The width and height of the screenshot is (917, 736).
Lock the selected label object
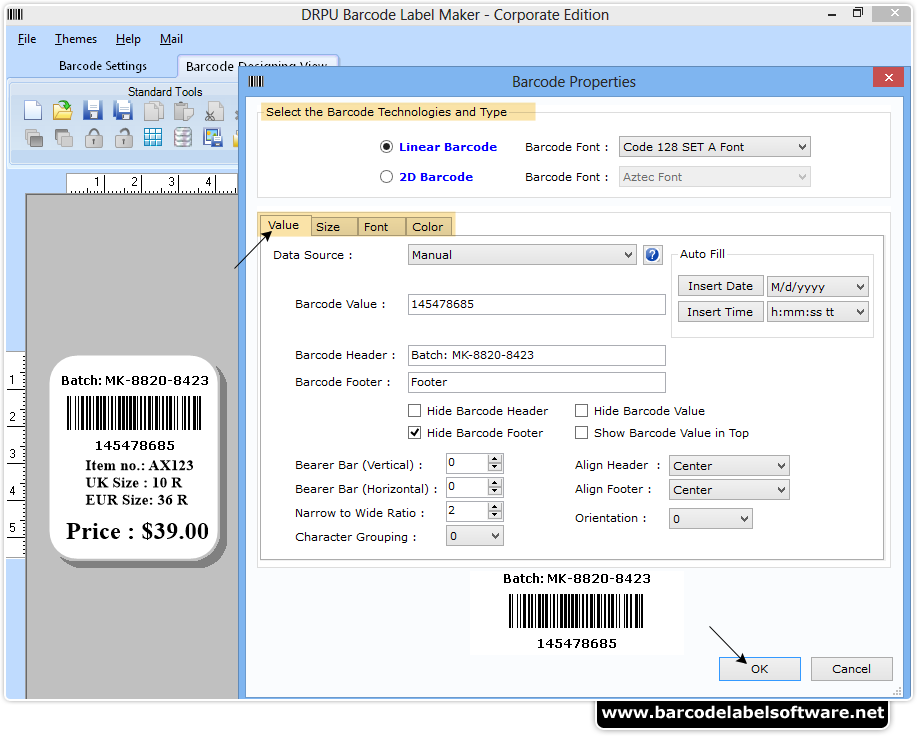point(92,136)
